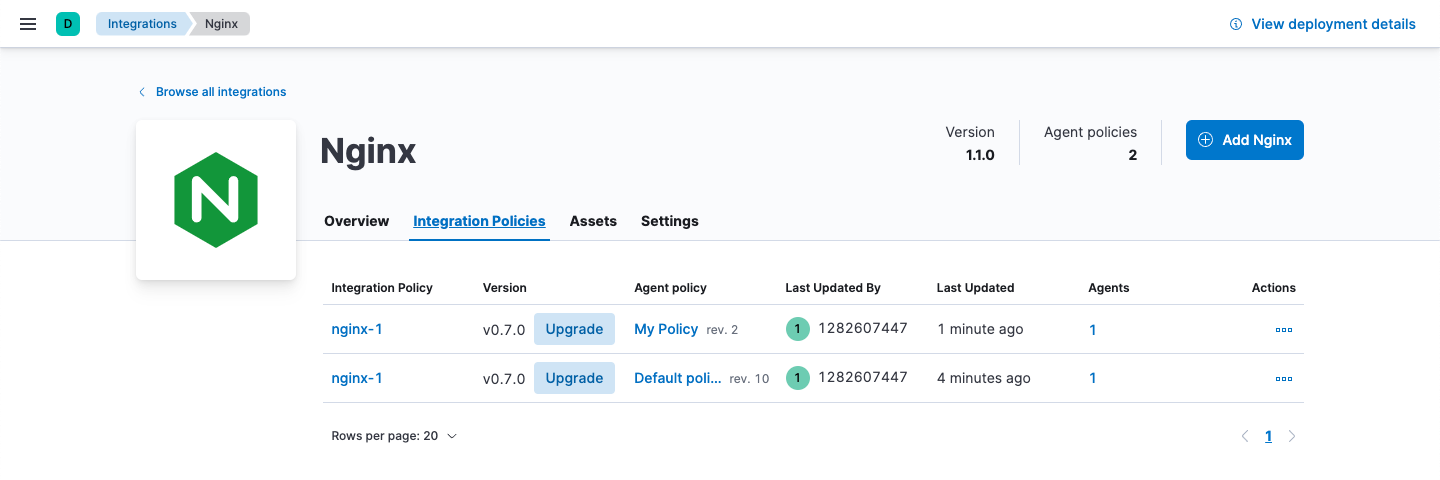Expand the Rows per page dropdown
This screenshot has height=480, width=1440.
394,436
